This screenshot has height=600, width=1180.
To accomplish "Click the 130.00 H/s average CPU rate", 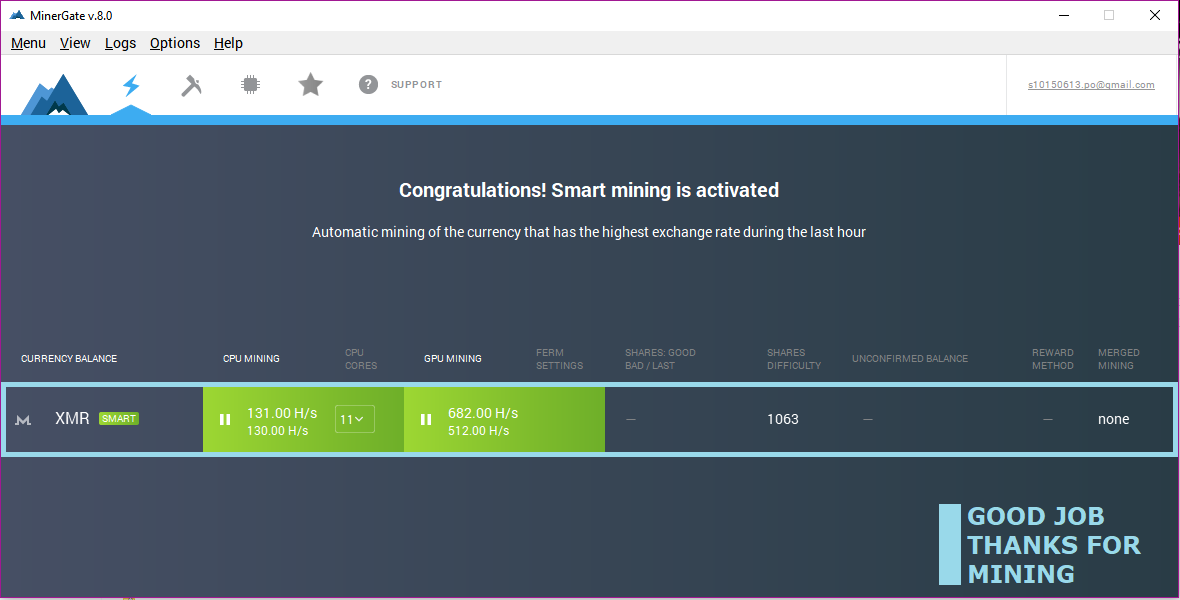I will click(278, 431).
